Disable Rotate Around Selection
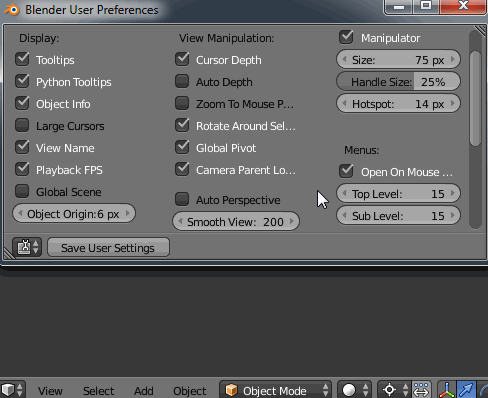 coord(182,126)
